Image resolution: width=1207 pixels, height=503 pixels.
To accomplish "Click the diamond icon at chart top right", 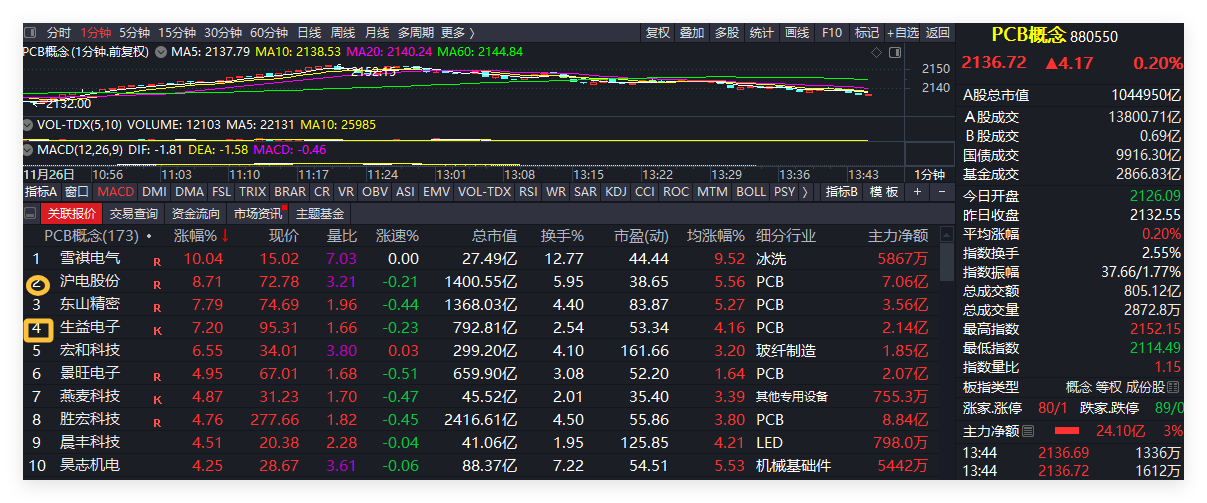I will pos(877,52).
